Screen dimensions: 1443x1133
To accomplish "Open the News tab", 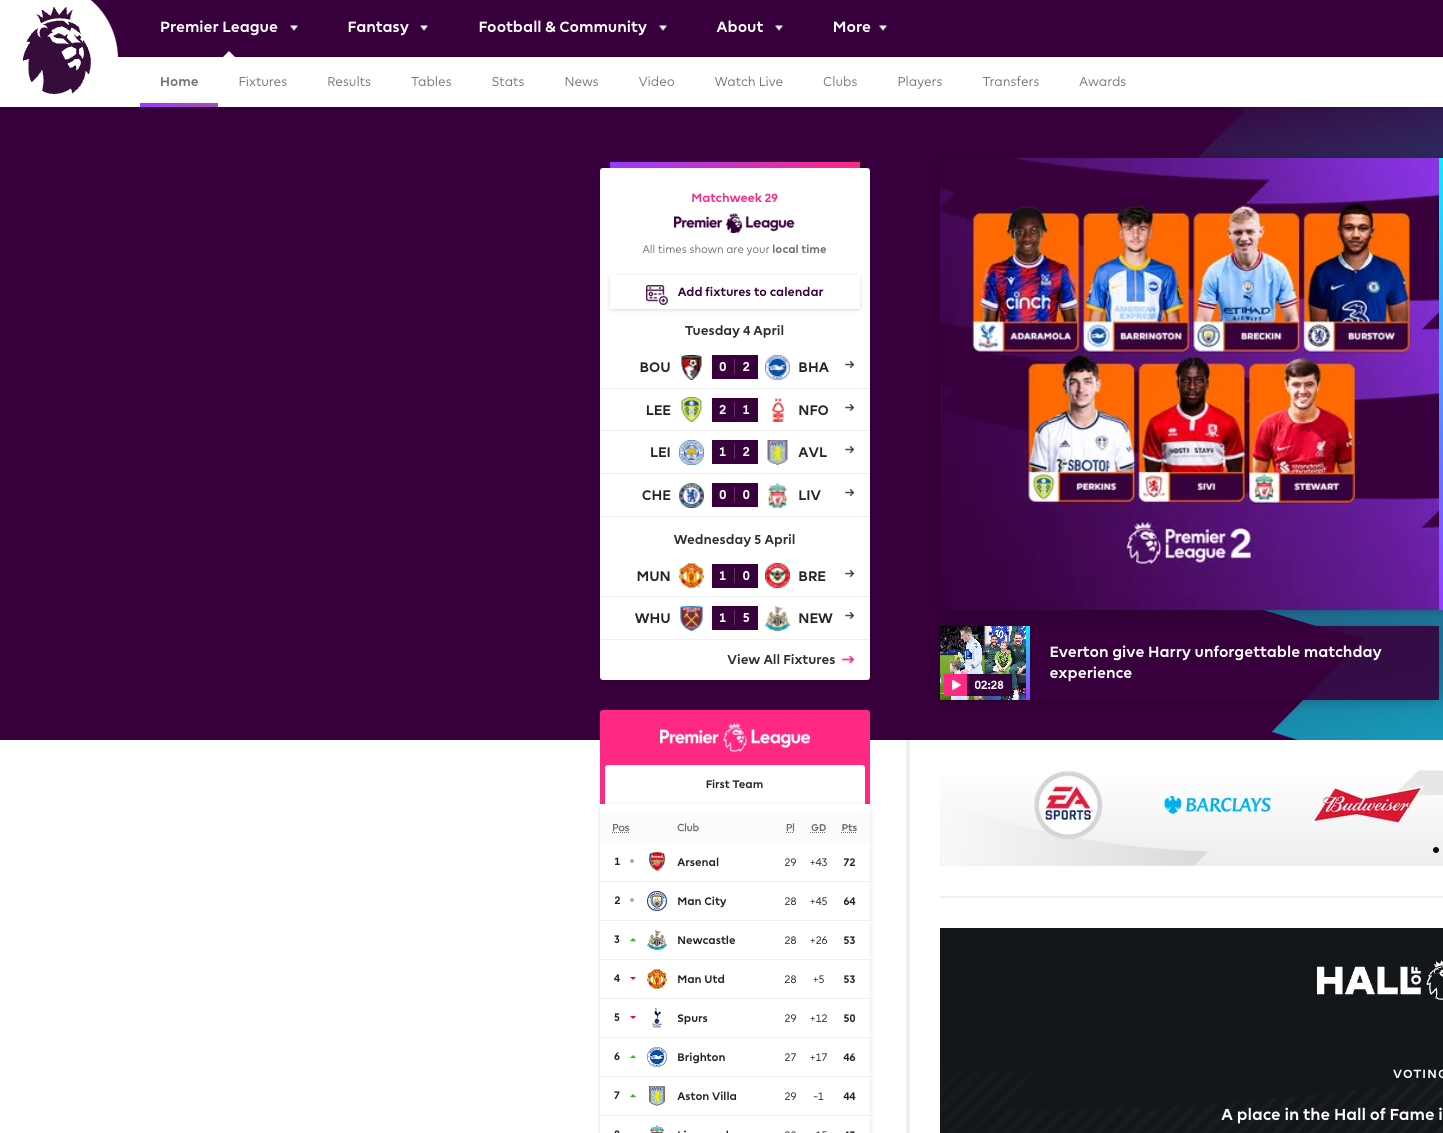I will click(581, 82).
